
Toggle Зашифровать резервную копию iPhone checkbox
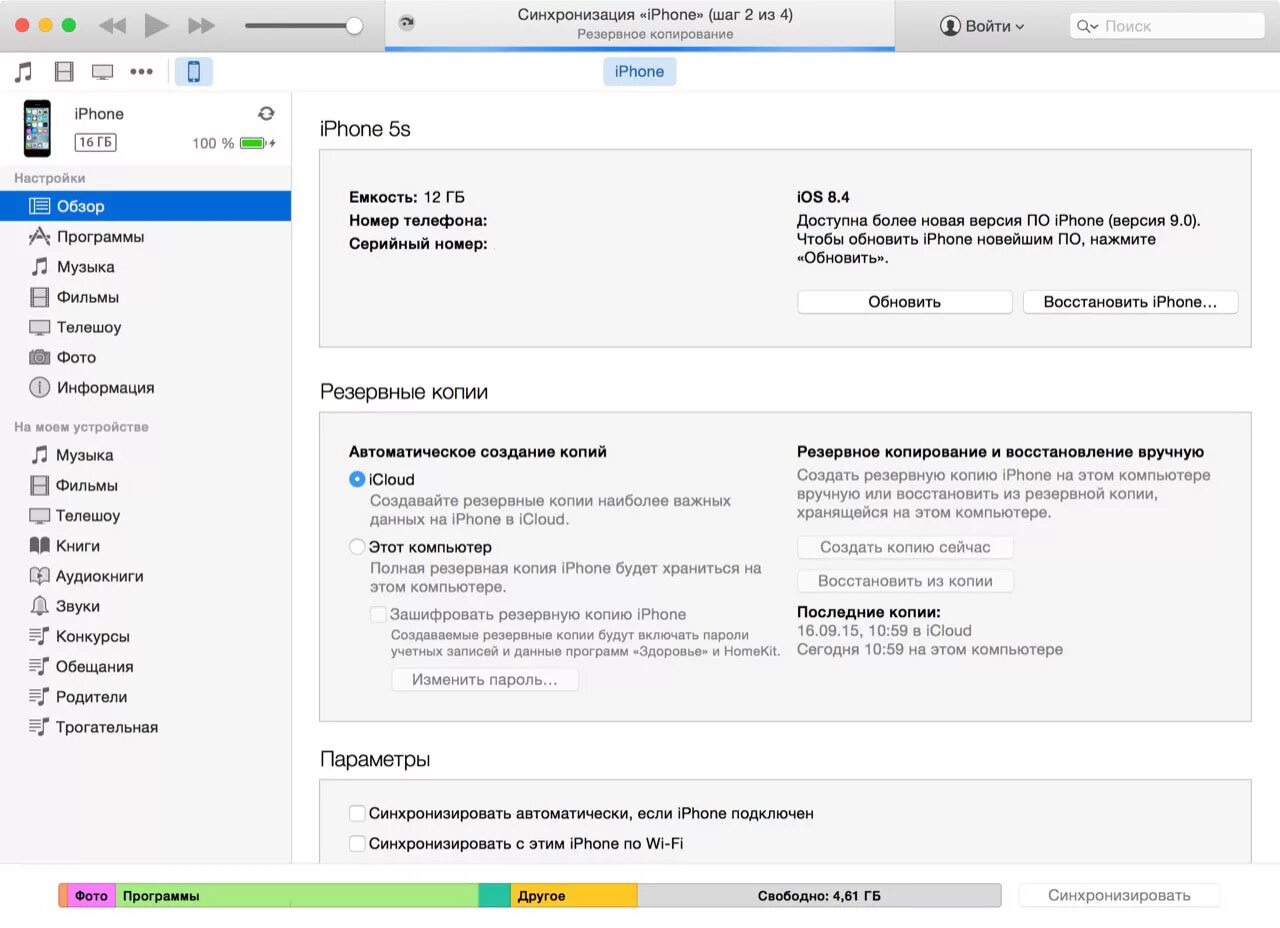coord(378,614)
